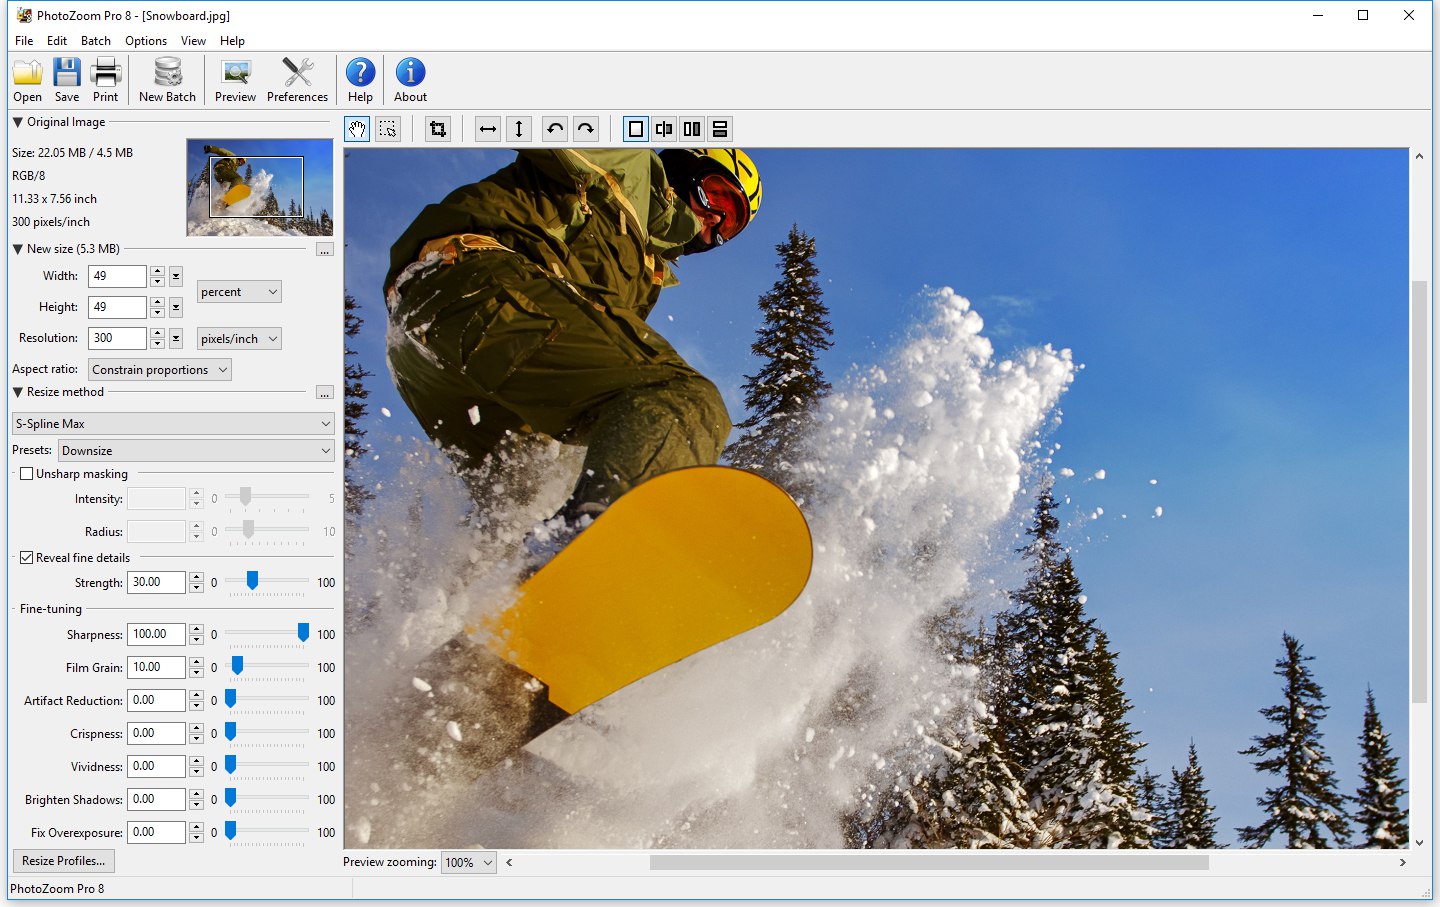Click the original image thumbnail

click(x=259, y=187)
